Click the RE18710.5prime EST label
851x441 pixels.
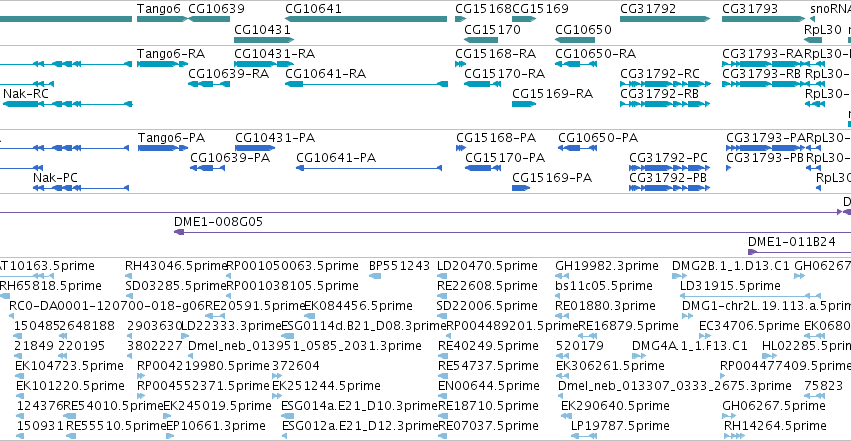(x=489, y=406)
